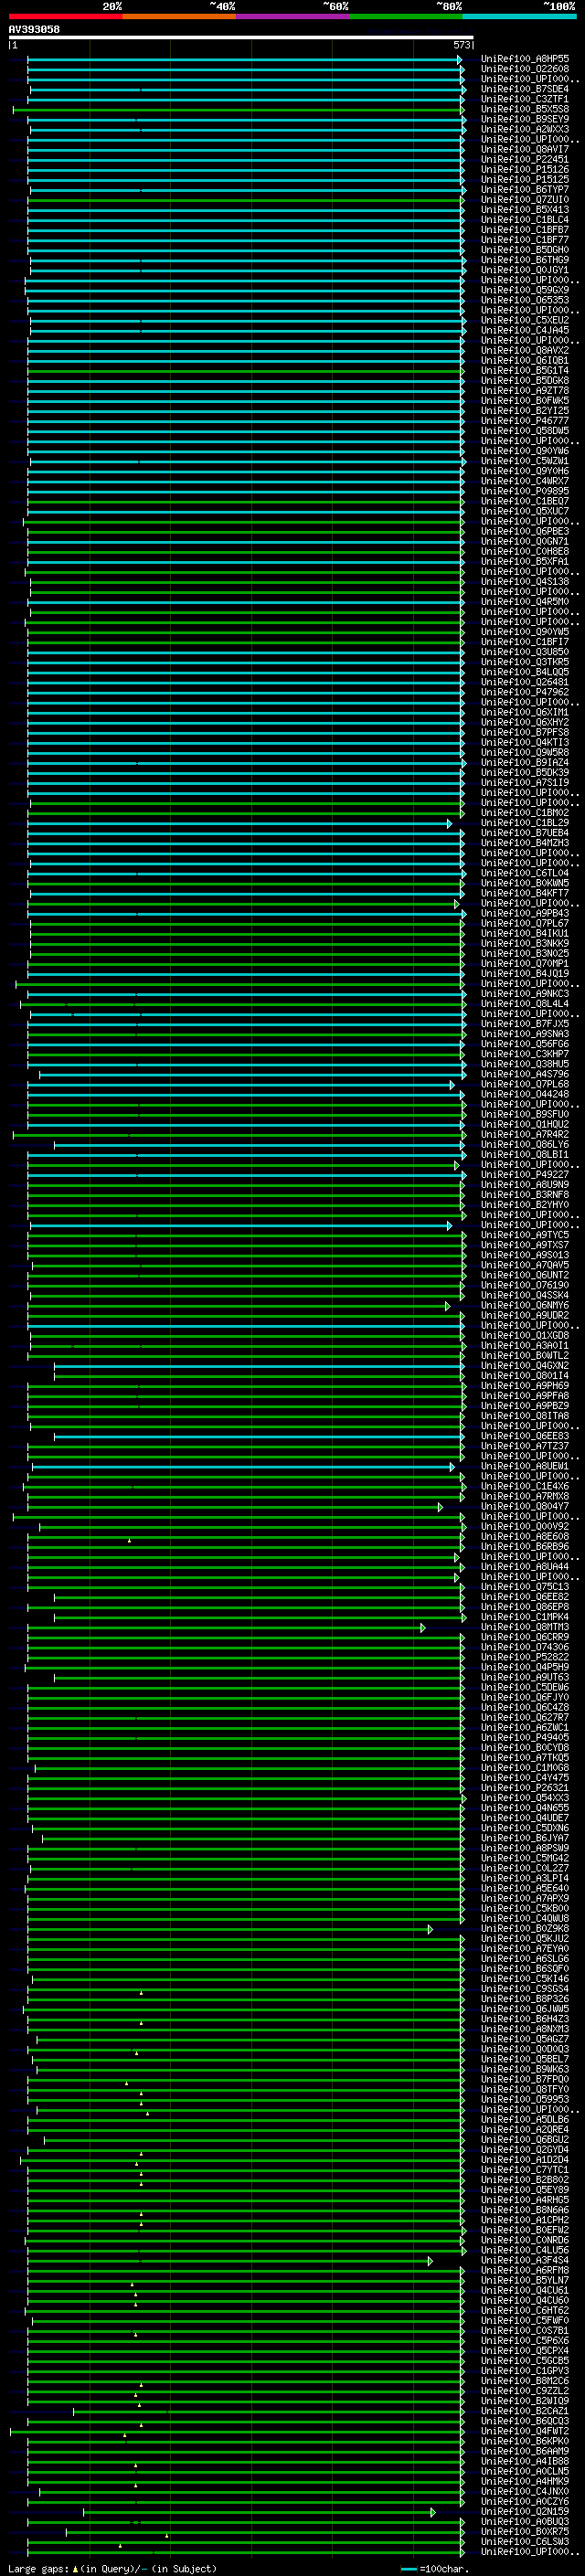The width and height of the screenshot is (585, 2576).
Task: Click the alignment bar for UniRef100_Q7ZUI0
Action: coord(246,200)
